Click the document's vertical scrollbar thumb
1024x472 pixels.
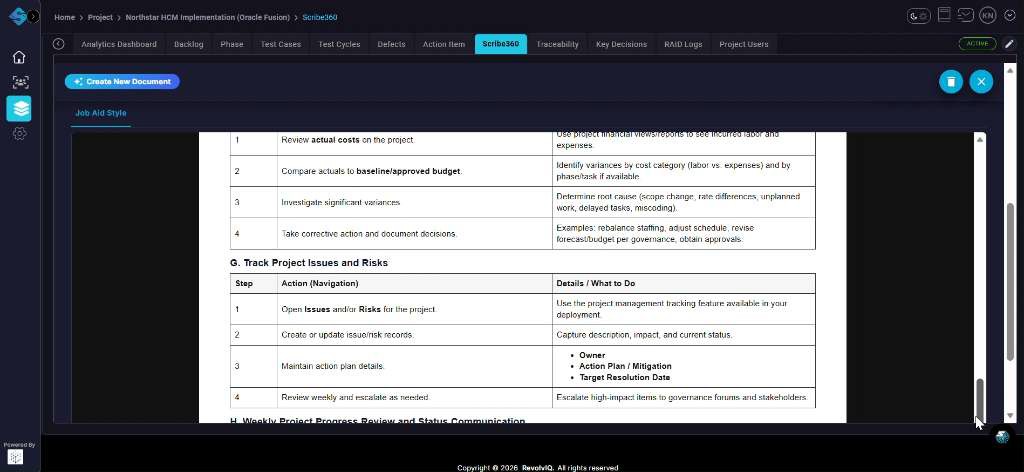tap(980, 400)
